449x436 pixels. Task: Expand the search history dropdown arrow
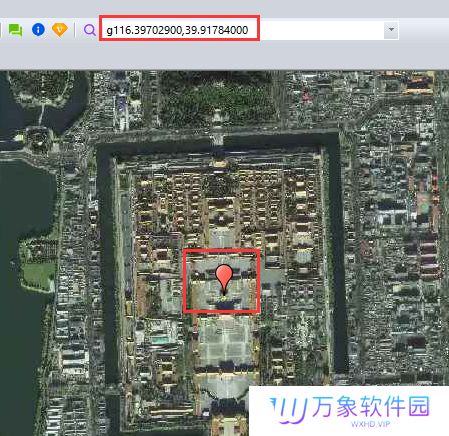tap(391, 30)
